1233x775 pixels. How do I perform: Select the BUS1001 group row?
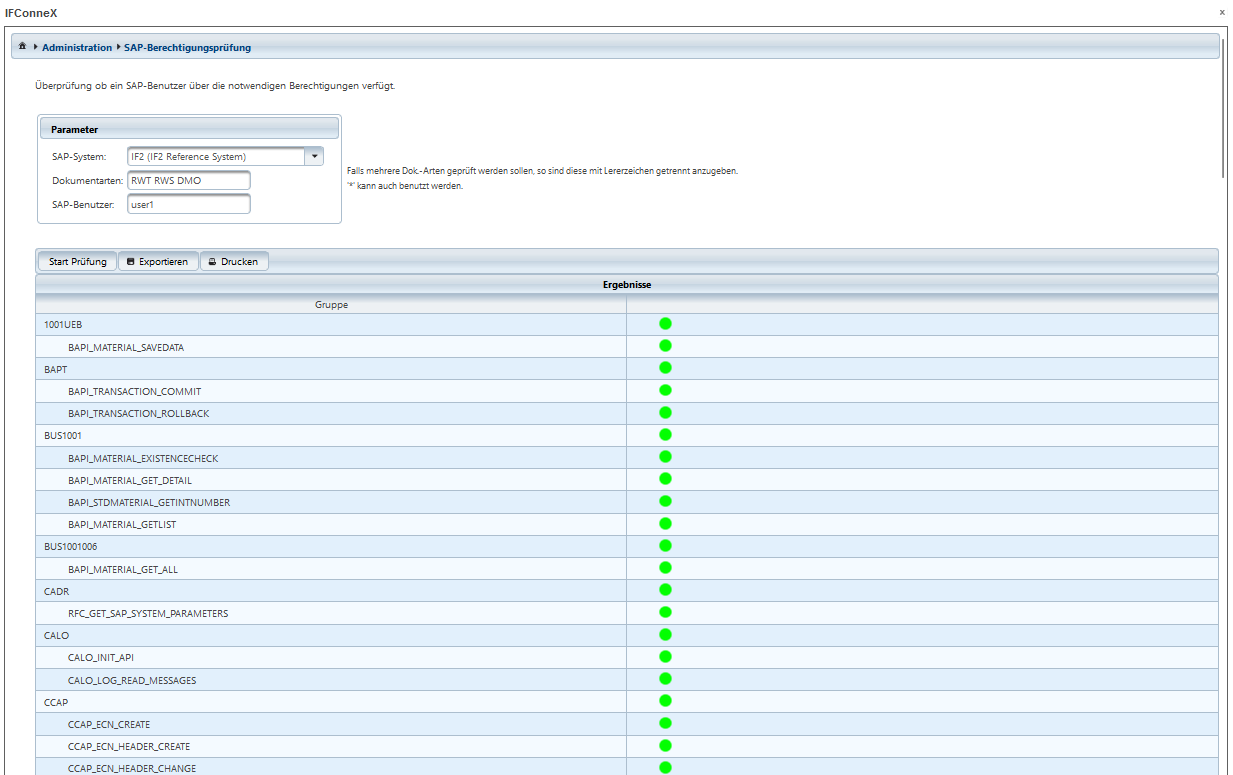coord(330,435)
